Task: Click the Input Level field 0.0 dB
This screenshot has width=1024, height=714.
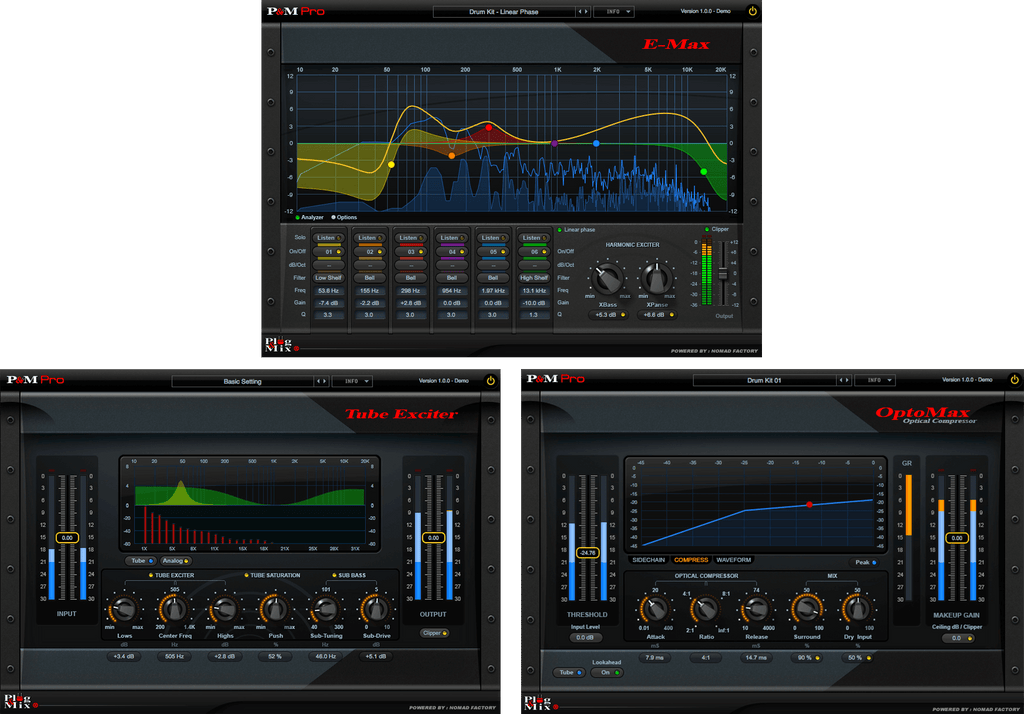Action: coord(585,638)
